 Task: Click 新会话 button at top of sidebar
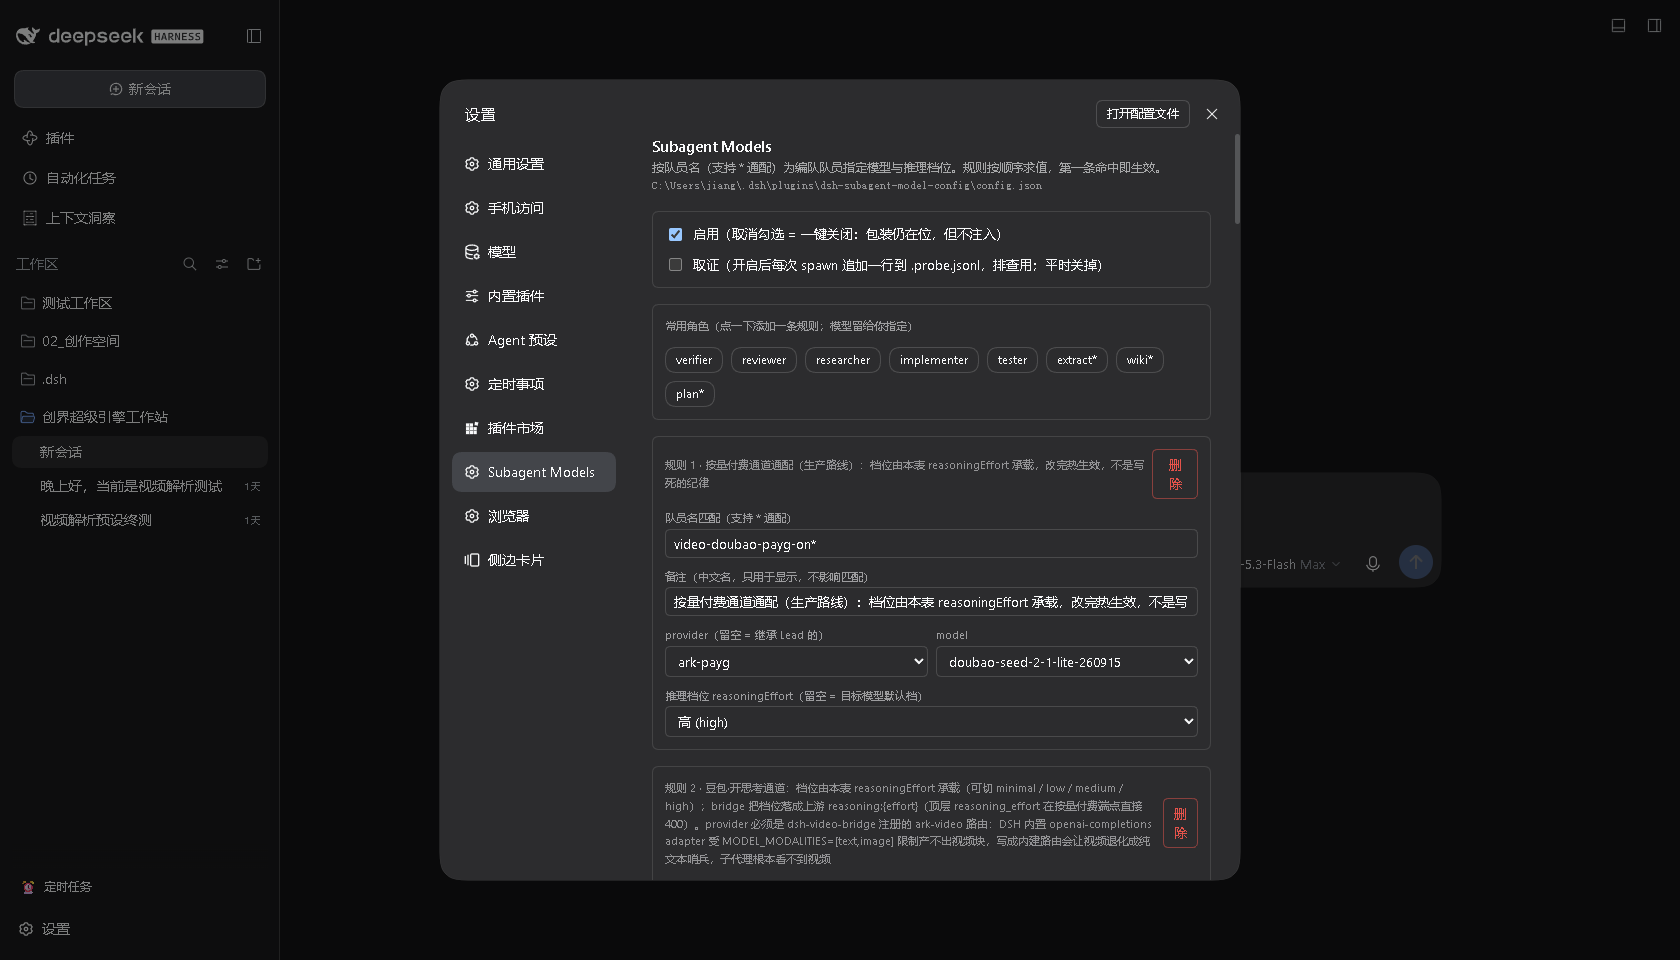click(x=140, y=89)
